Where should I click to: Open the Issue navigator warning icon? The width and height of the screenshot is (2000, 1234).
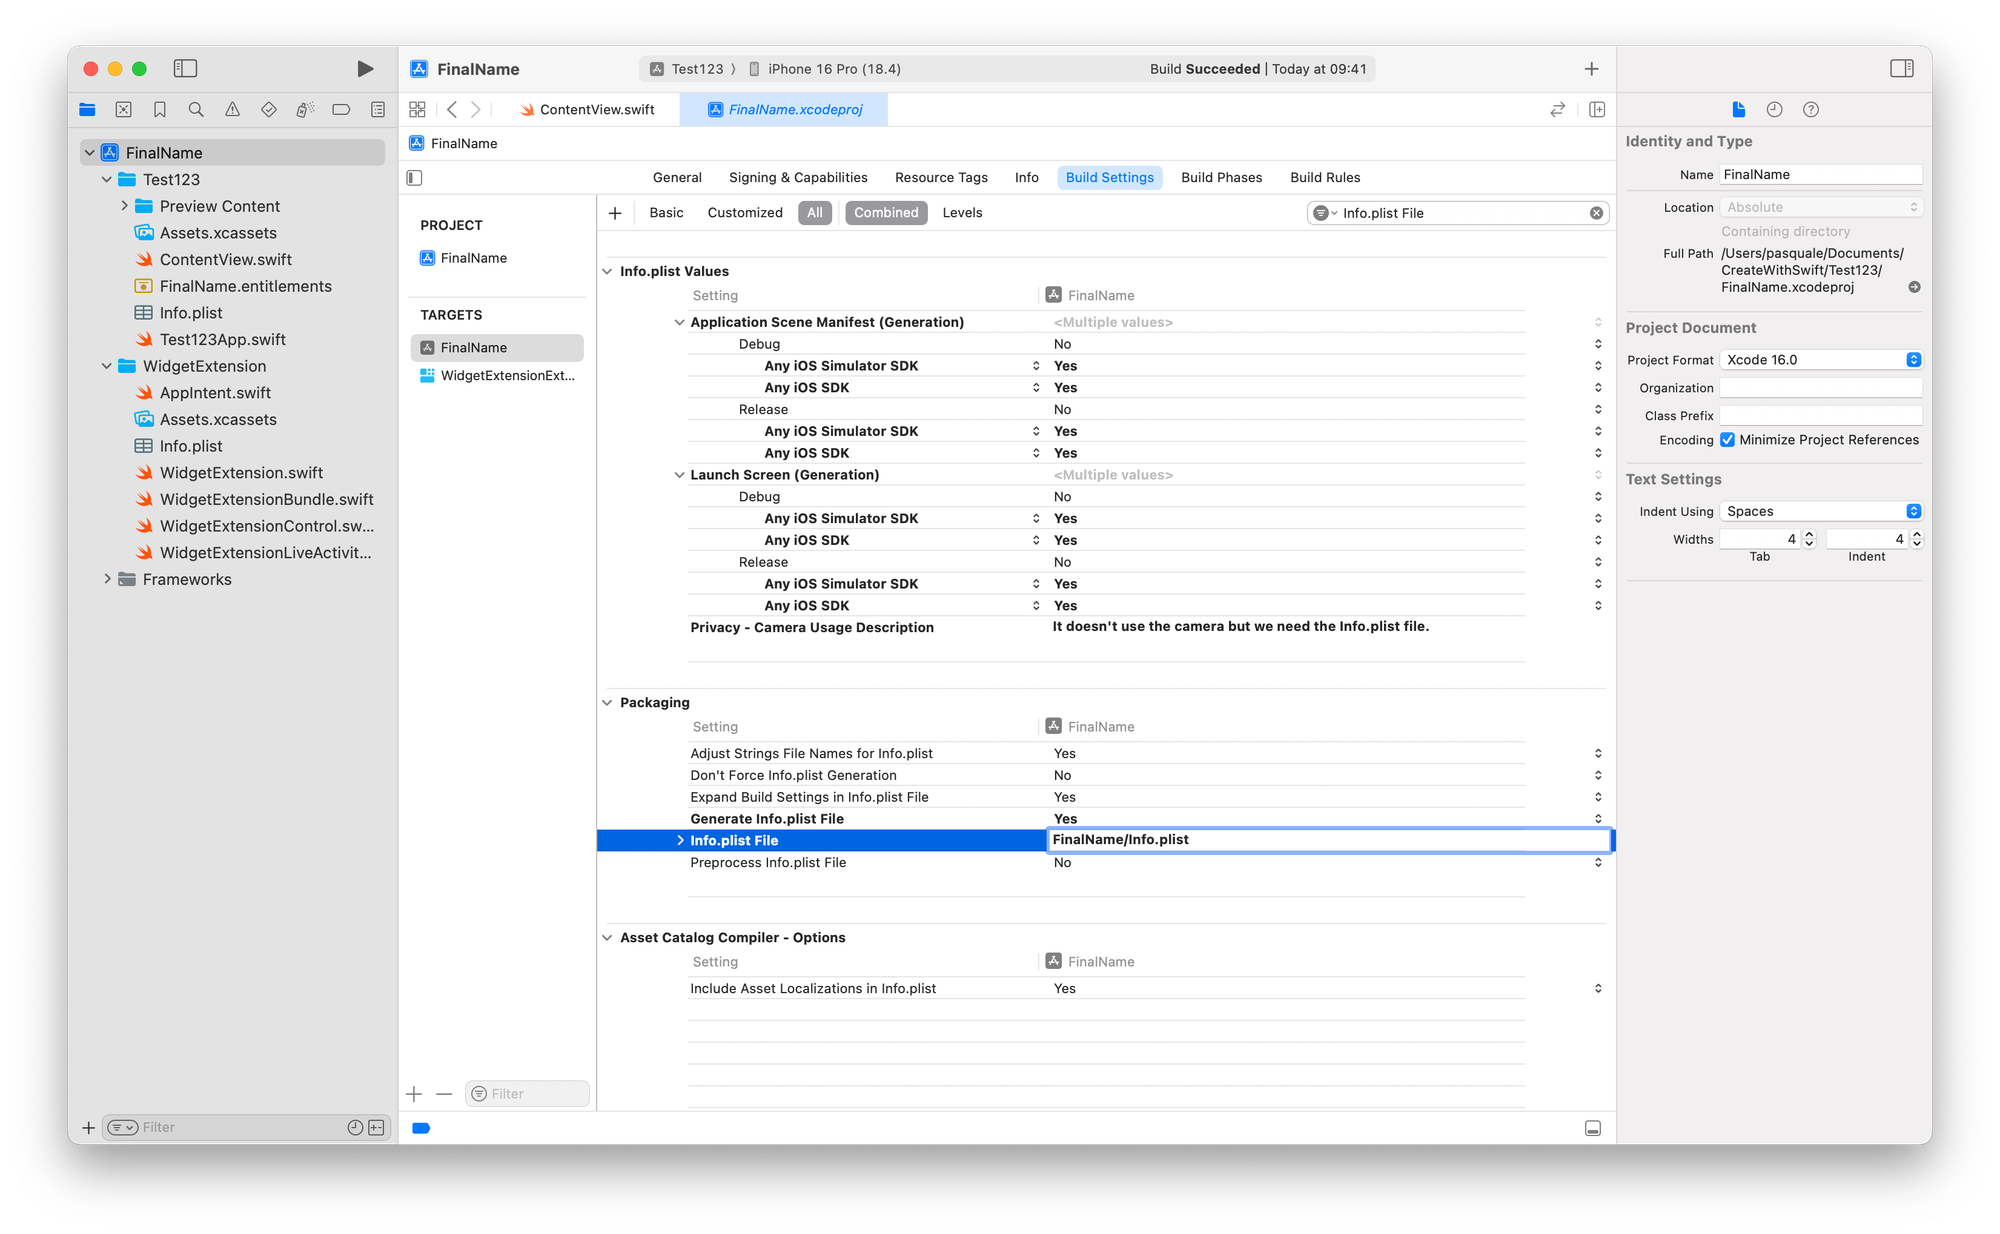(x=232, y=110)
